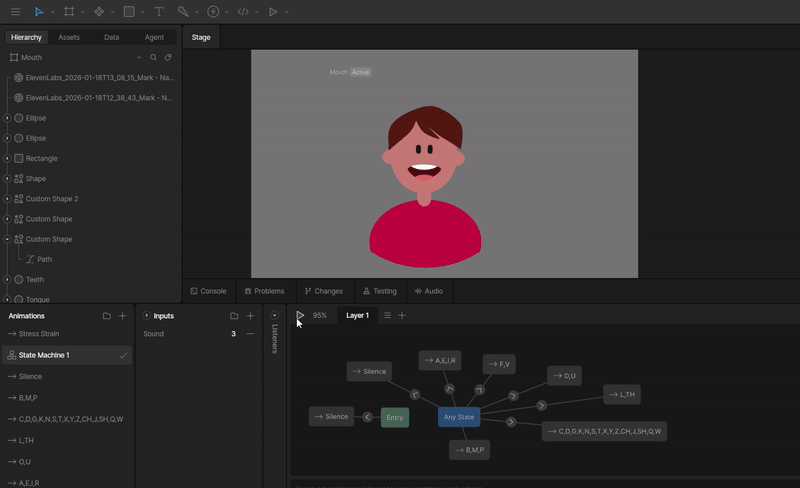Screen dimensions: 800x488
Task: Select the Pen tool
Action: click(x=183, y=12)
